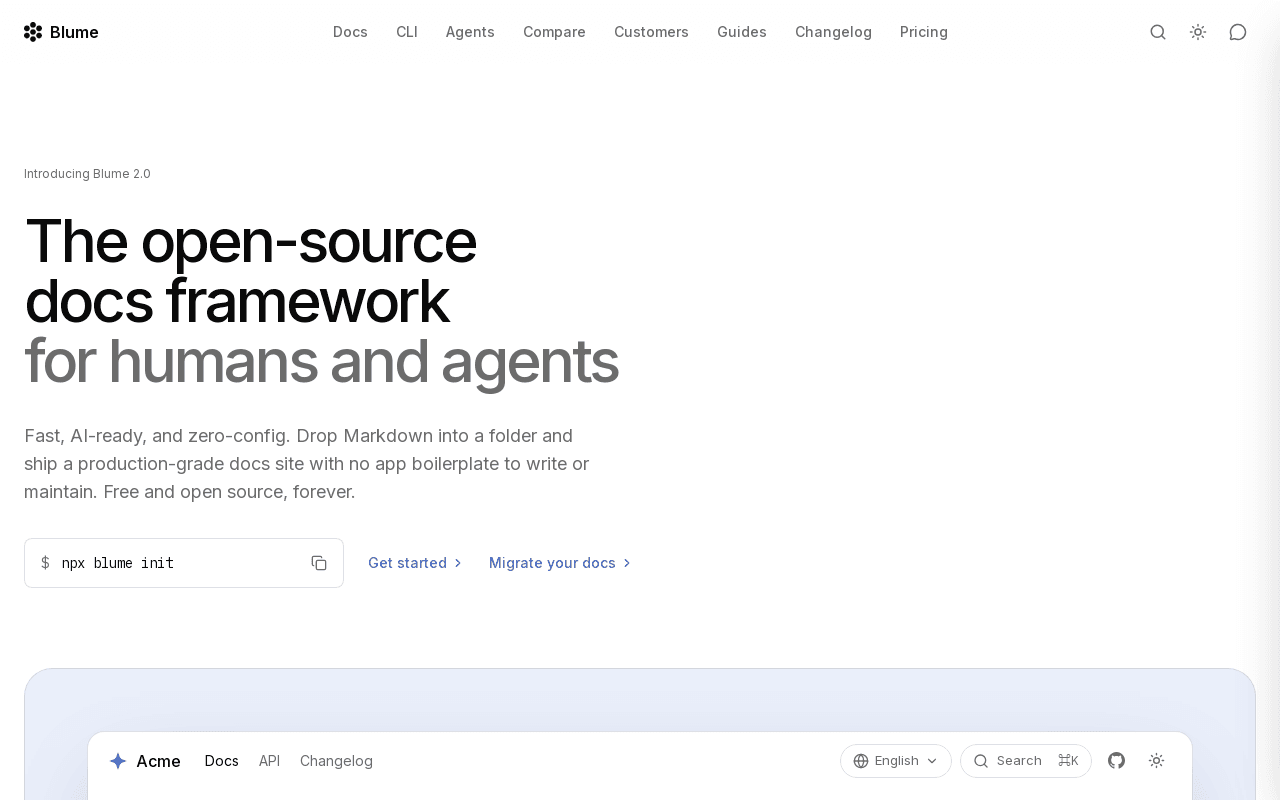The image size is (1280, 800).
Task: Visit the Customers page
Action: 651,32
